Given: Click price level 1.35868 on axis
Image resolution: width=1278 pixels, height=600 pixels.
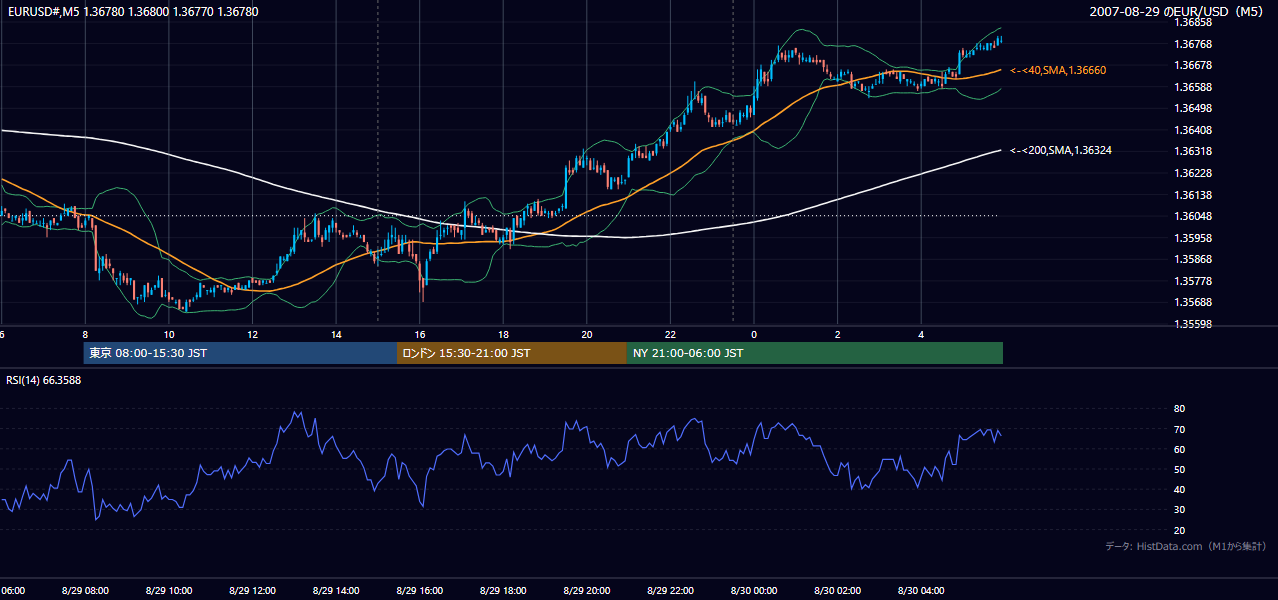Looking at the screenshot, I should click(1191, 259).
